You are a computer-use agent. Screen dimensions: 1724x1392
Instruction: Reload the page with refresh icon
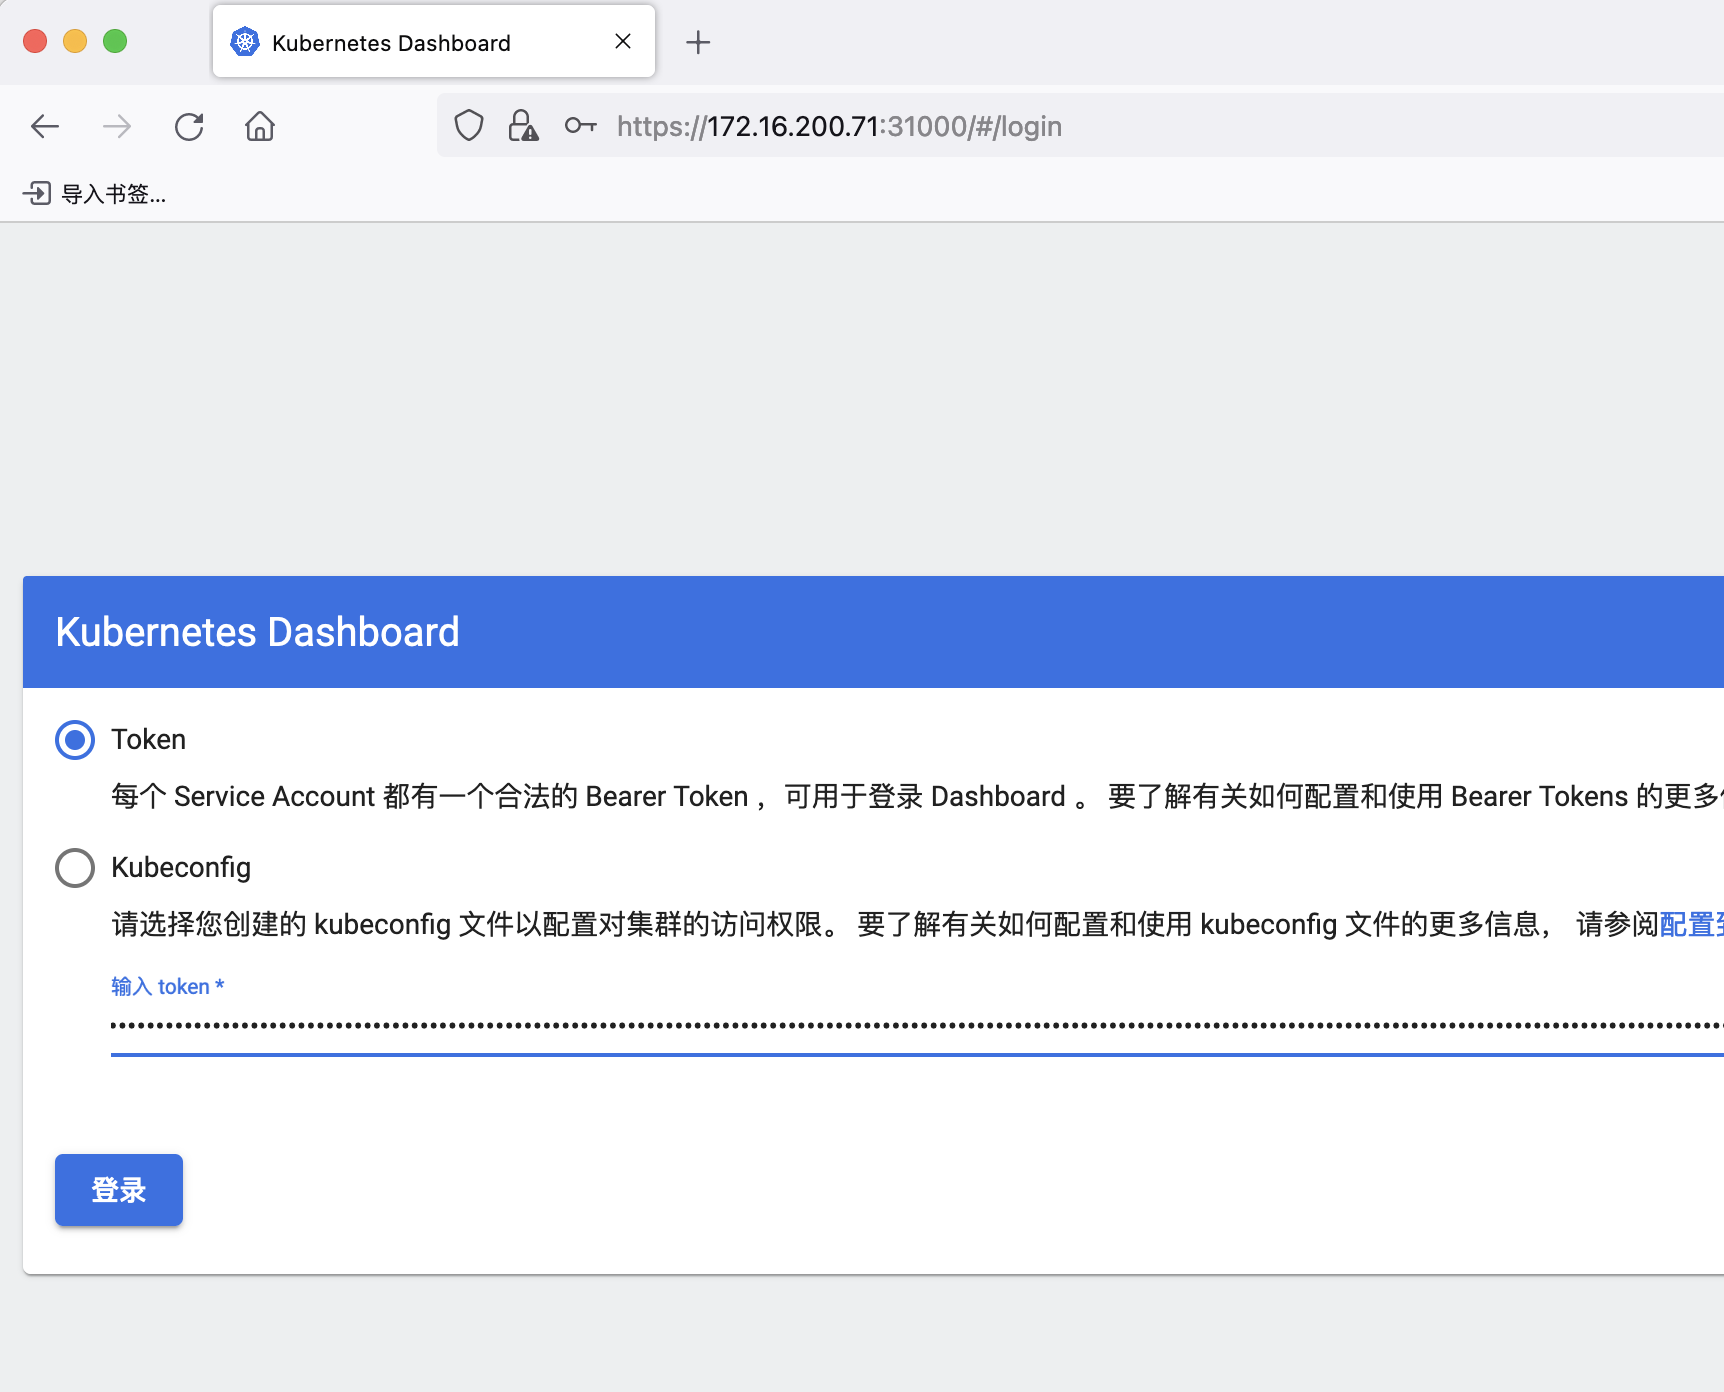(189, 126)
